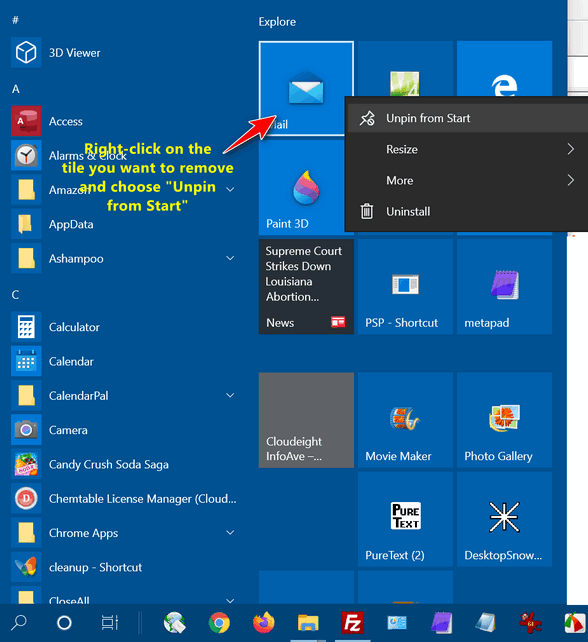Open Task View on the taskbar
588x642 pixels.
click(x=109, y=623)
